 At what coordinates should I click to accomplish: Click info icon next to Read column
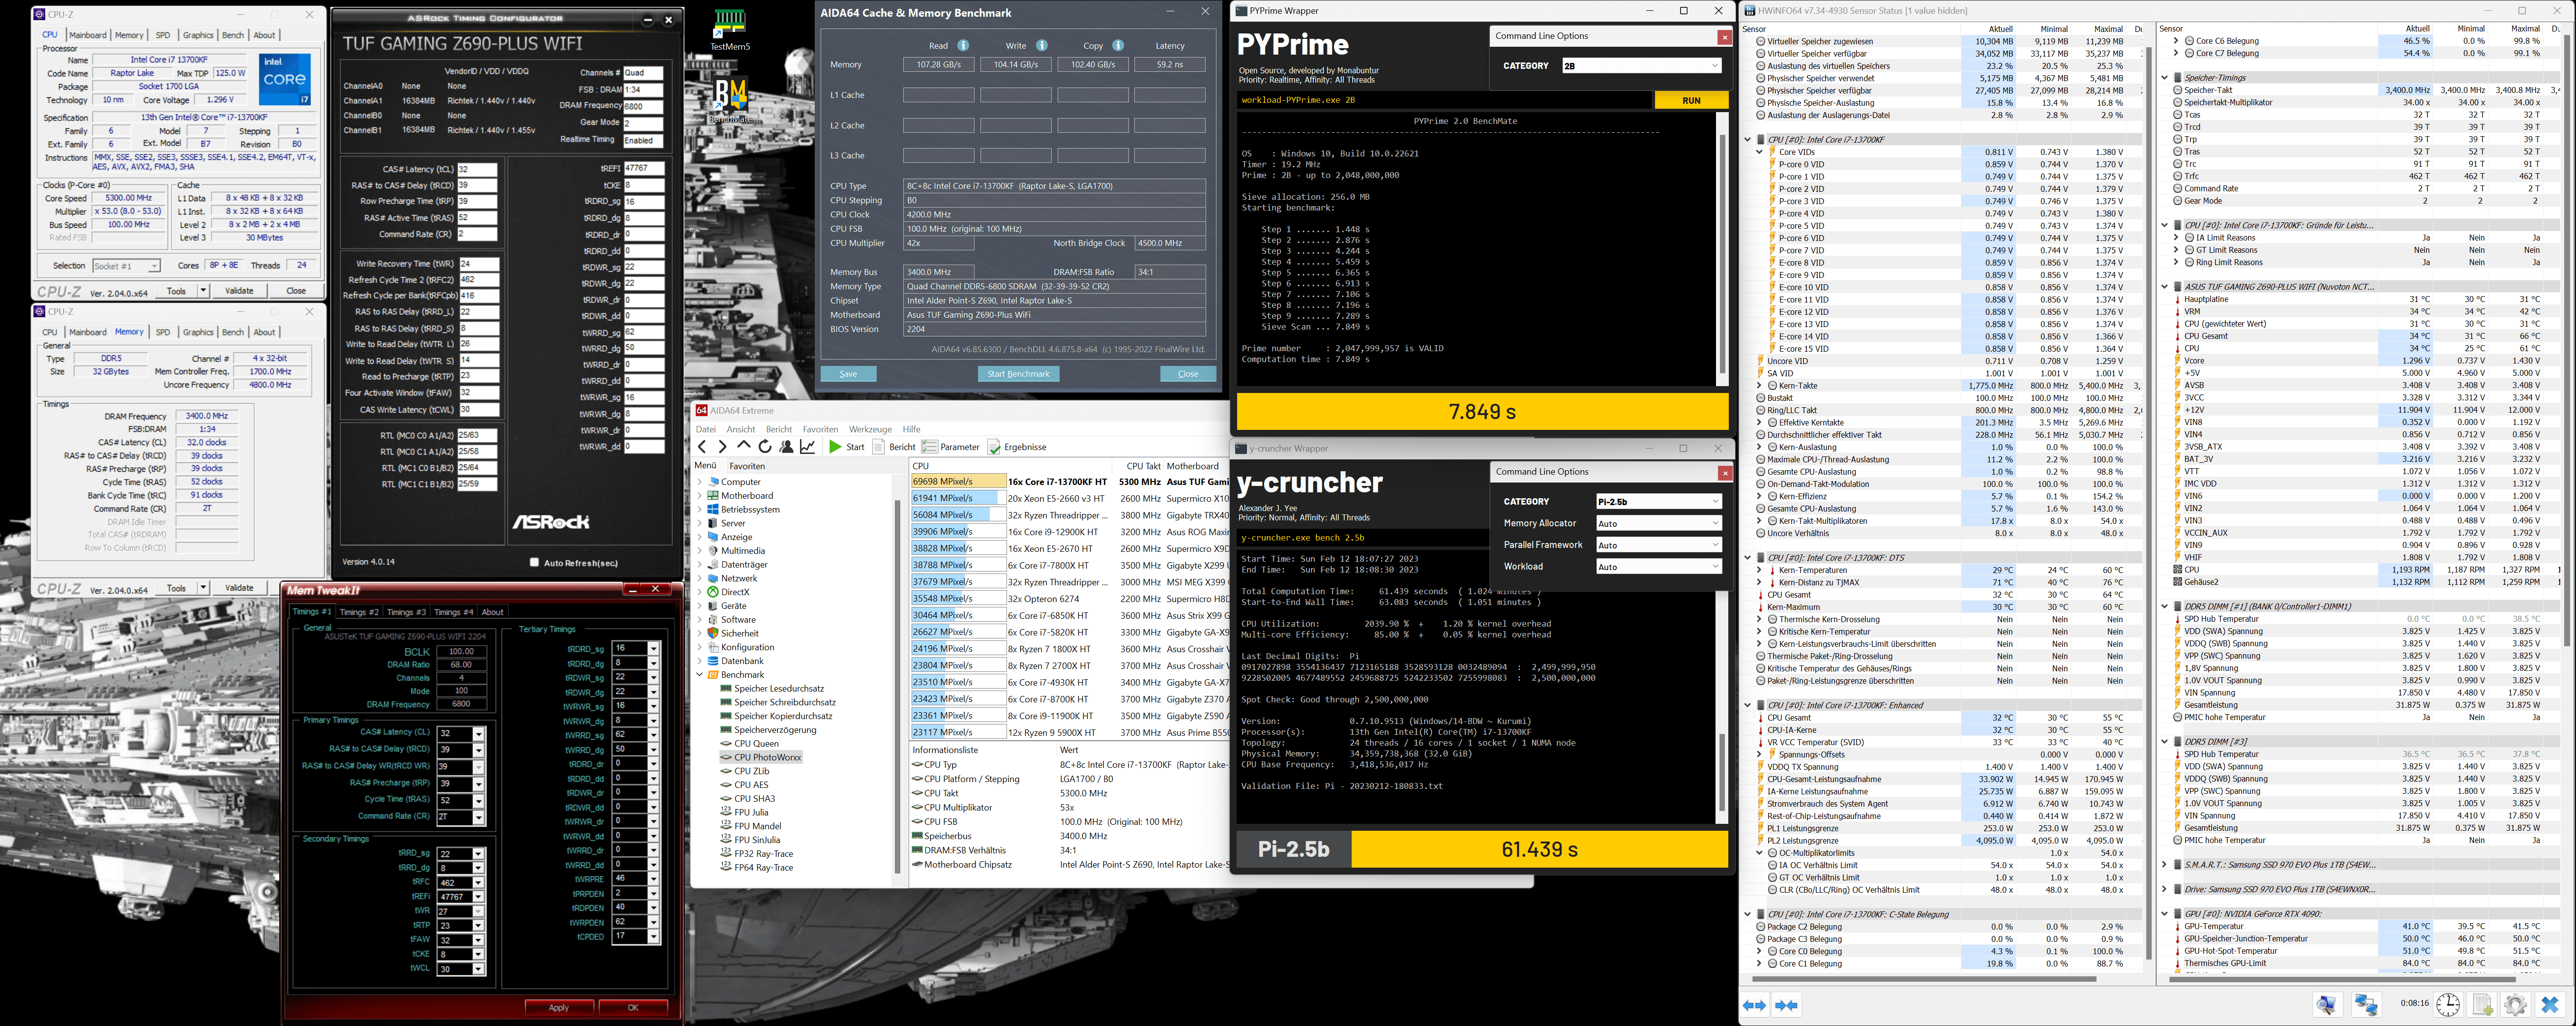coord(963,45)
